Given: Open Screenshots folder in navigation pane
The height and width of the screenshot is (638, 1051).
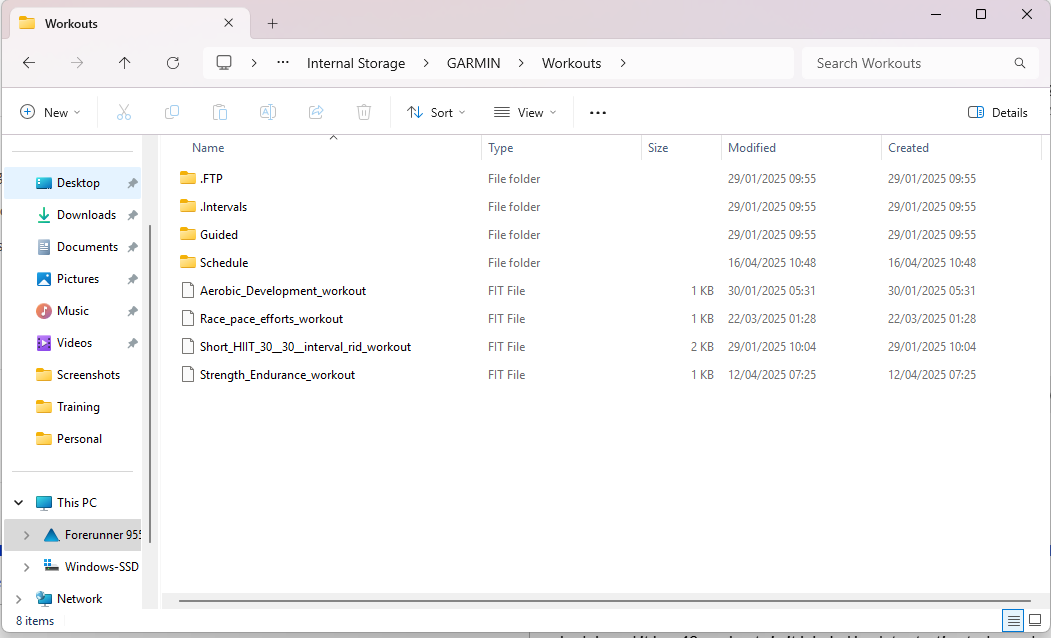Looking at the screenshot, I should pyautogui.click(x=73, y=375).
